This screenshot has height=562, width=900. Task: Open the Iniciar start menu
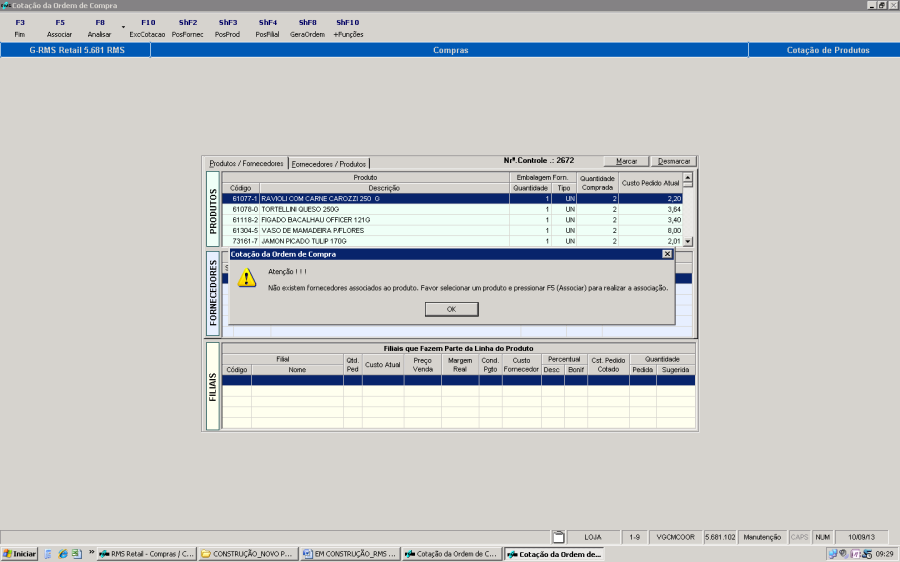[20, 554]
